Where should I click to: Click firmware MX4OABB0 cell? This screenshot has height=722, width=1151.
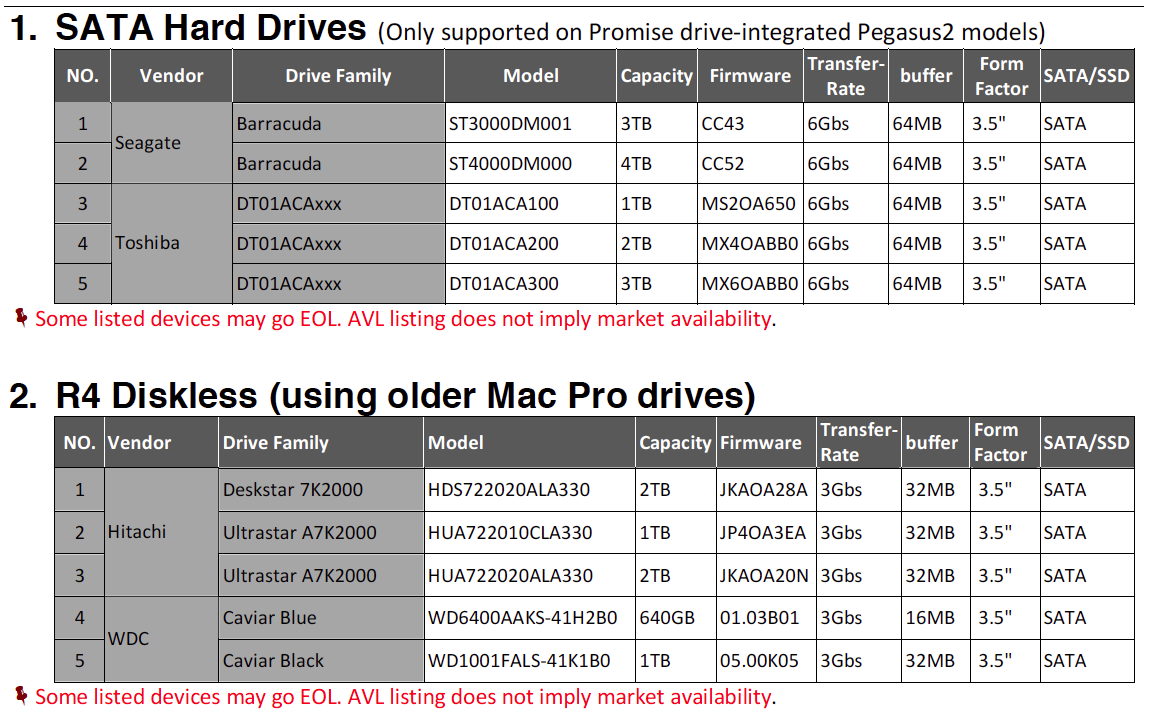(x=750, y=244)
